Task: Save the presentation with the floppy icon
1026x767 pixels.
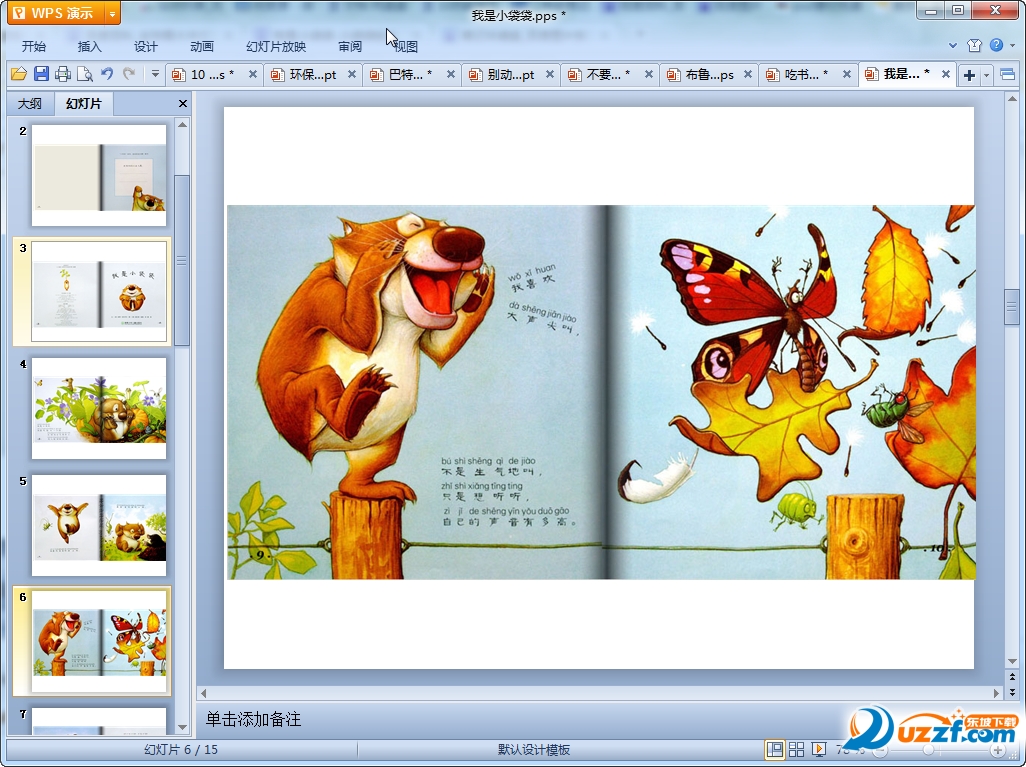Action: (x=41, y=74)
